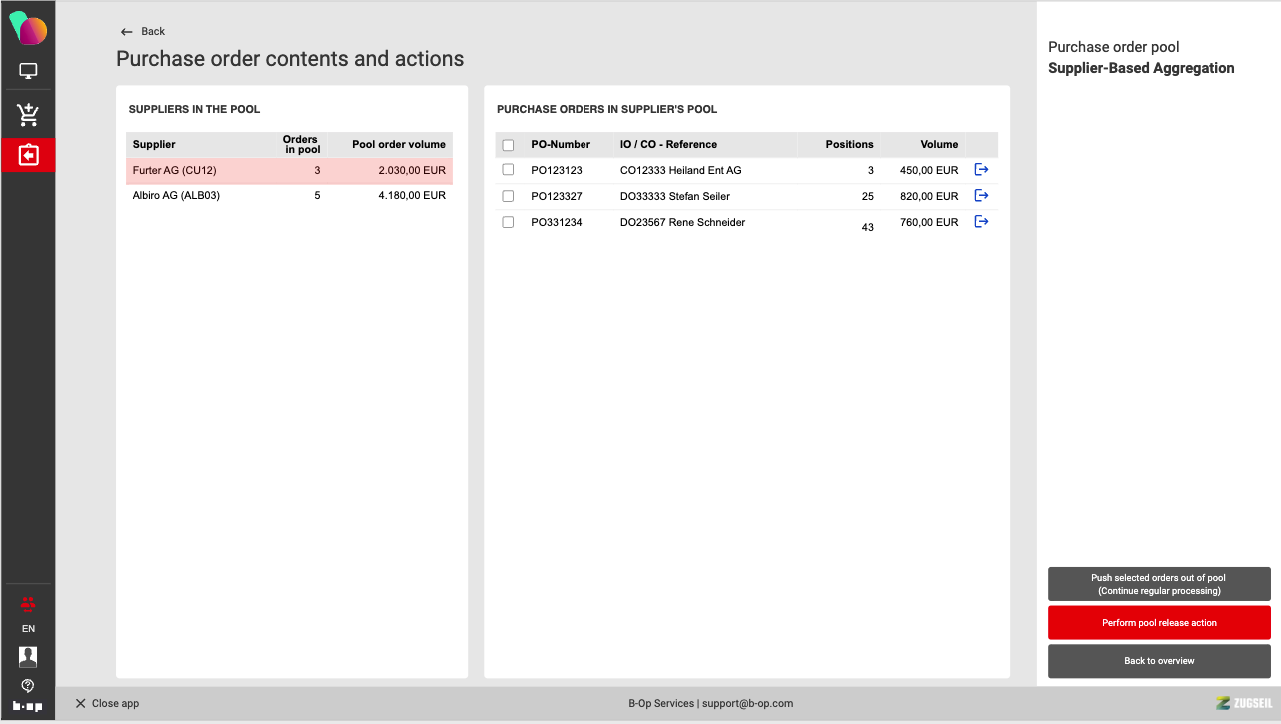Open the shopping cart add icon
1281x724 pixels.
(28, 115)
